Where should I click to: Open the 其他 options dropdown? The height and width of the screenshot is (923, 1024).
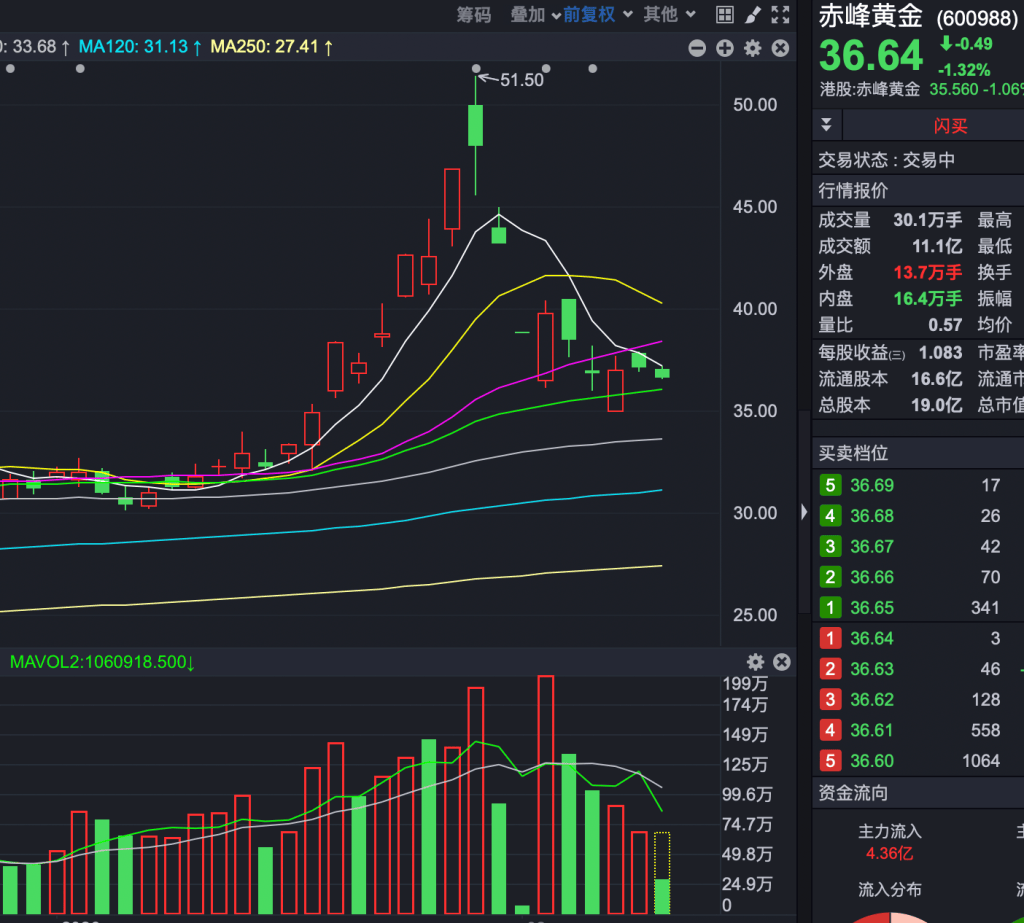[x=668, y=15]
